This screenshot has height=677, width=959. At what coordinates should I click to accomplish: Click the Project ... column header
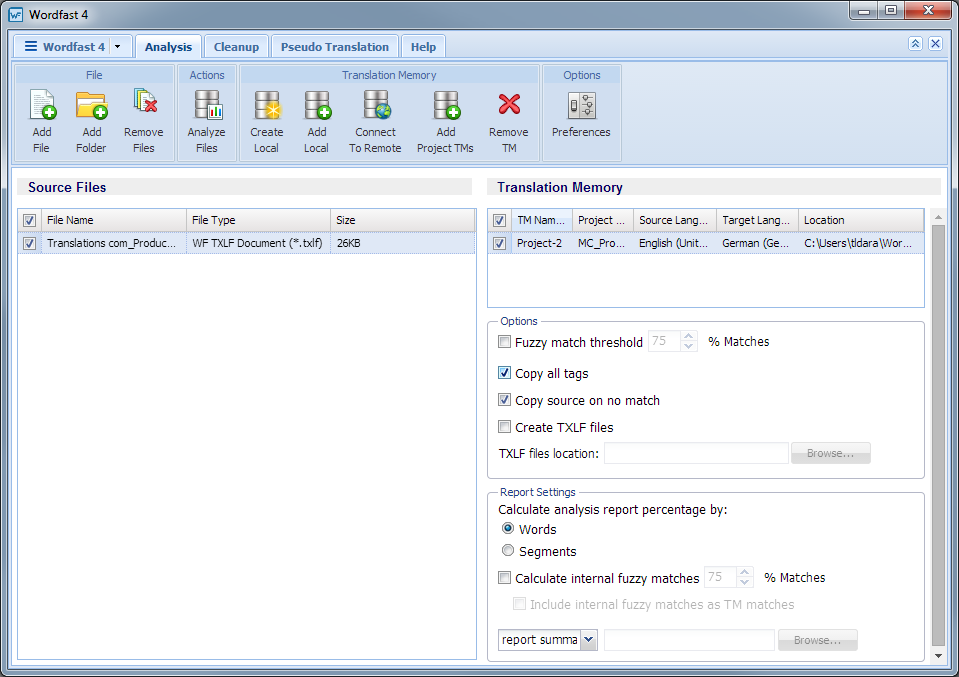602,220
